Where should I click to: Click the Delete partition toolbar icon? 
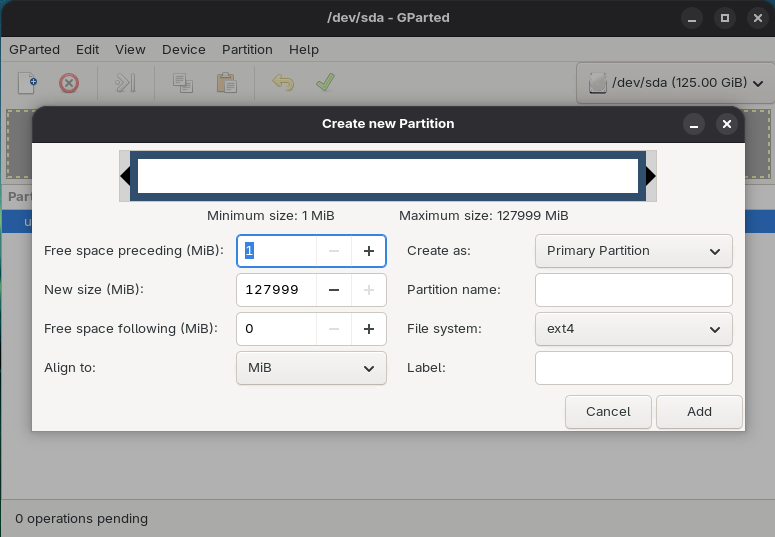(68, 83)
